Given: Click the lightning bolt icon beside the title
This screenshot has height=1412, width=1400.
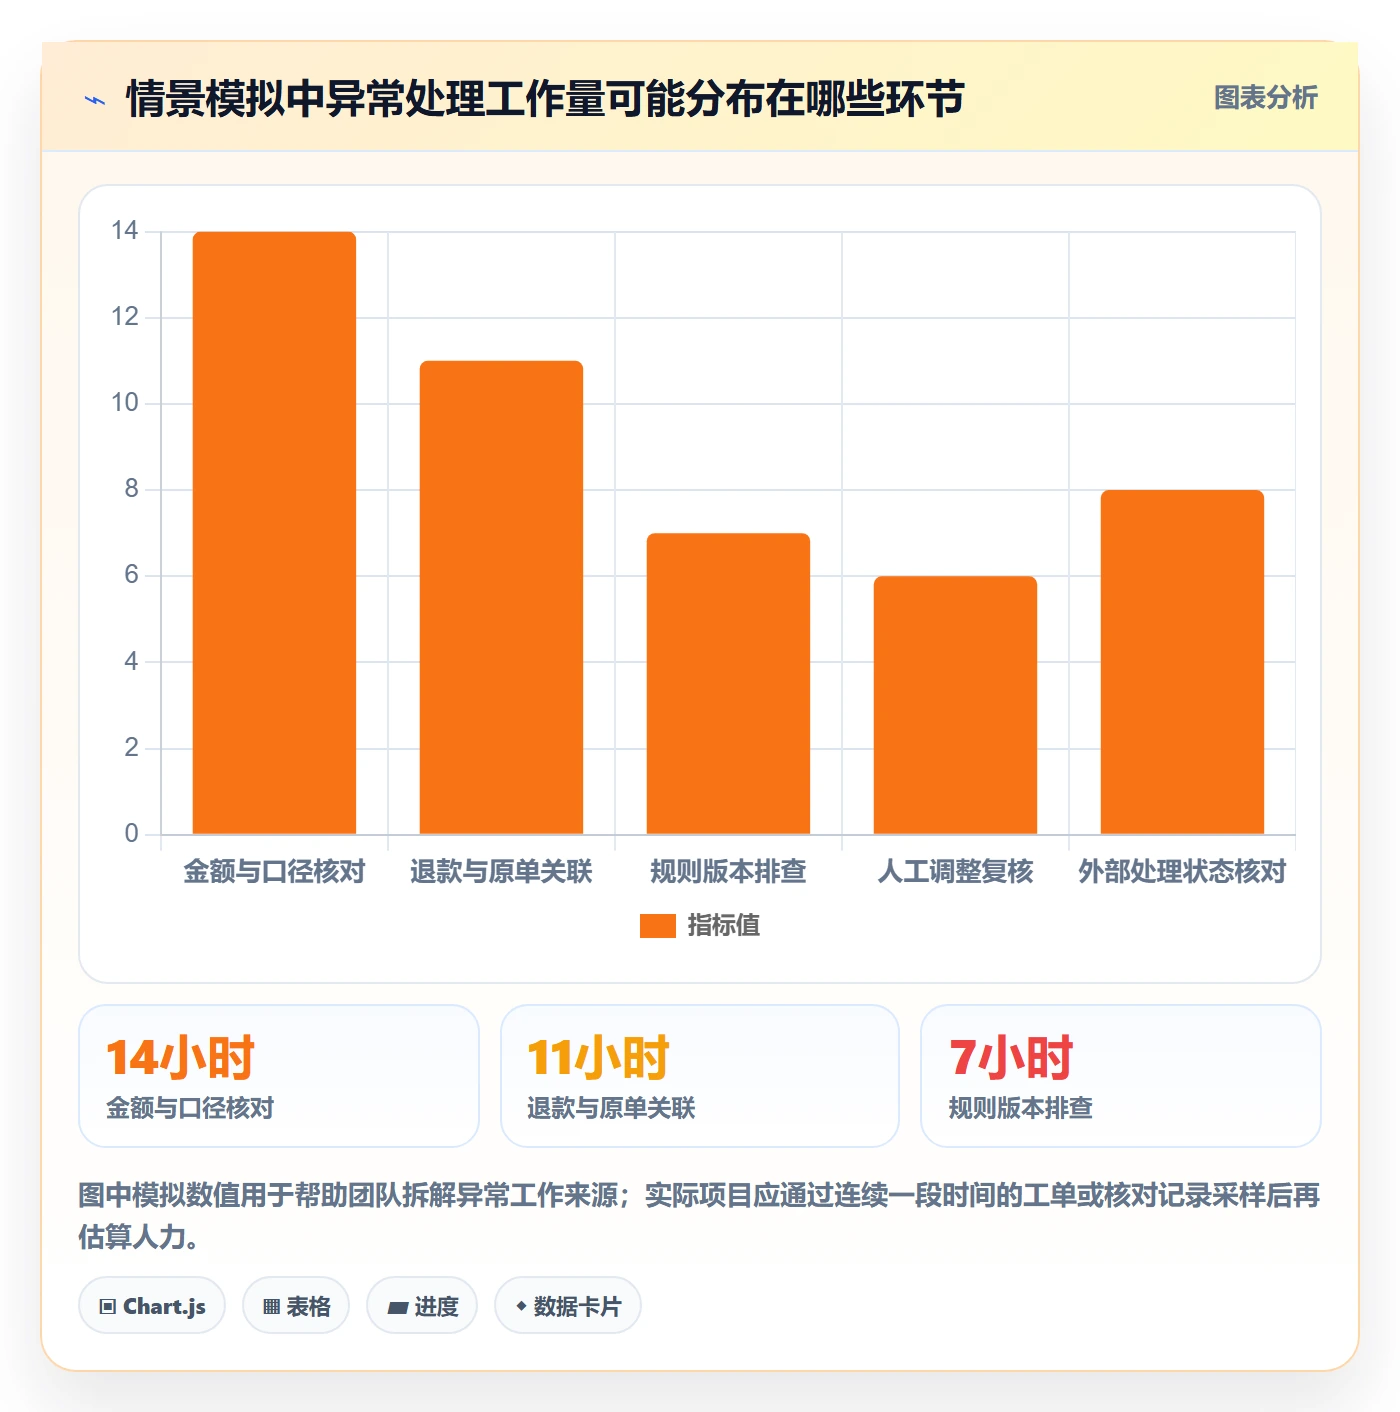Looking at the screenshot, I should coord(95,100).
